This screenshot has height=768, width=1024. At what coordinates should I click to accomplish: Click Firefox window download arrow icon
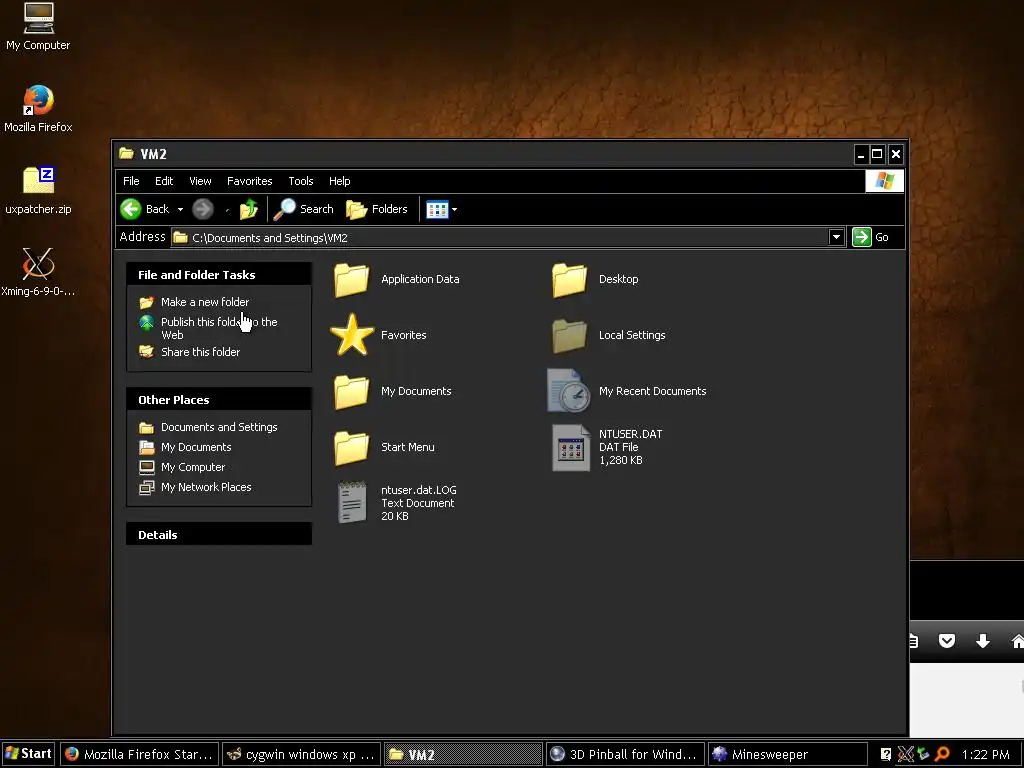(983, 641)
